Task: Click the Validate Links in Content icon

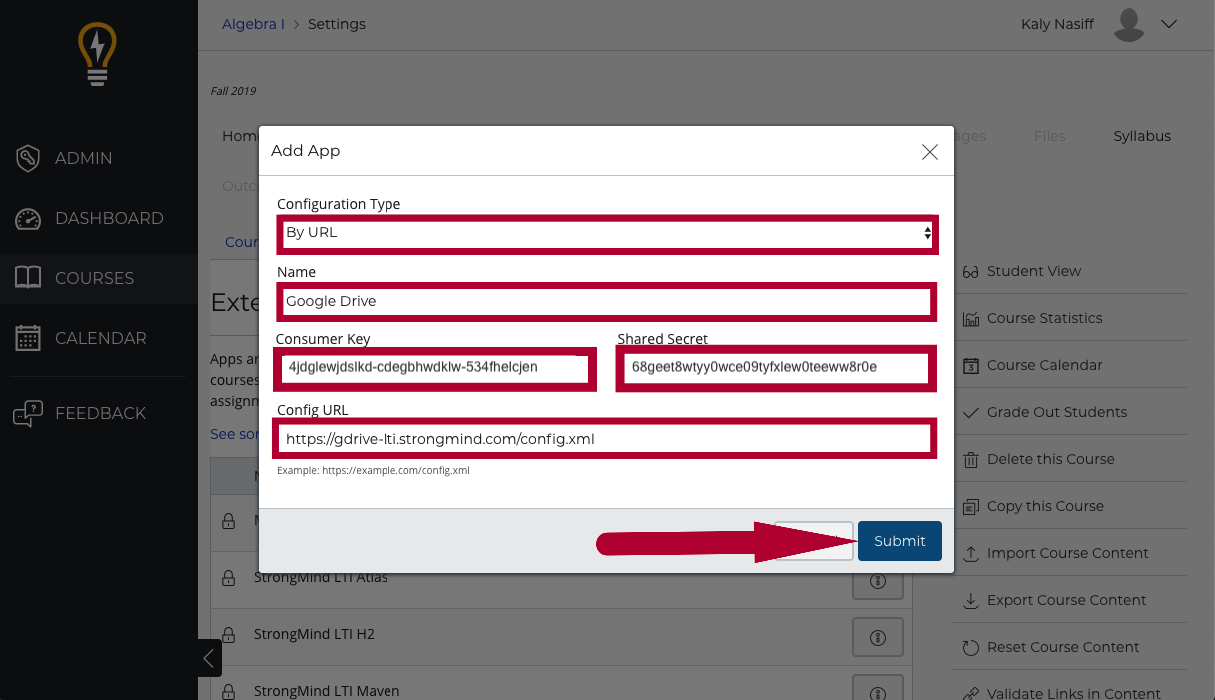Action: click(970, 693)
